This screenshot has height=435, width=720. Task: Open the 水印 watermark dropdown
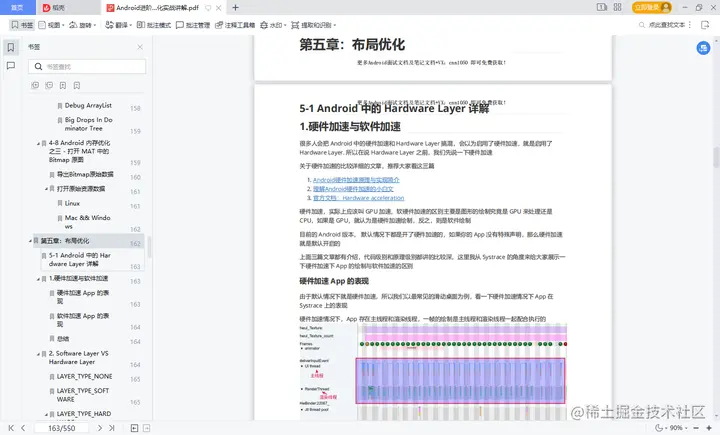tap(273, 25)
